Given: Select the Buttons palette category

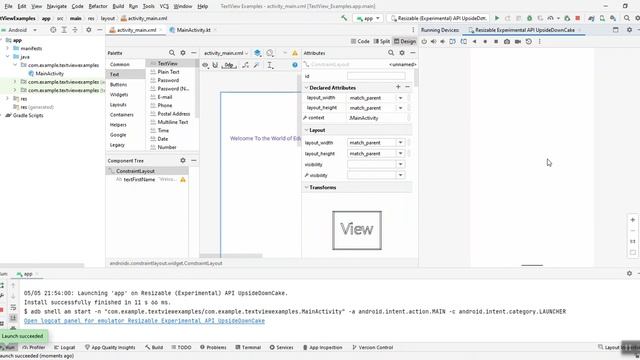Looking at the screenshot, I should 118,84.
